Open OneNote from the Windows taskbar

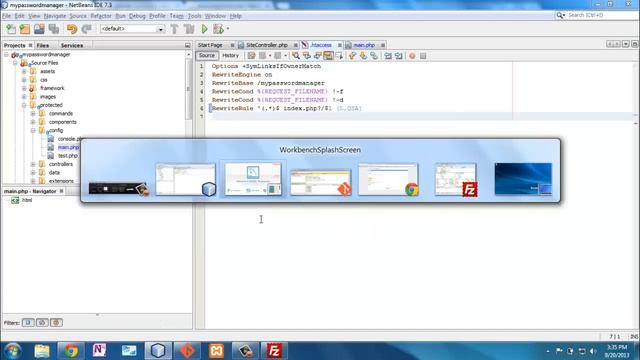pyautogui.click(x=99, y=351)
